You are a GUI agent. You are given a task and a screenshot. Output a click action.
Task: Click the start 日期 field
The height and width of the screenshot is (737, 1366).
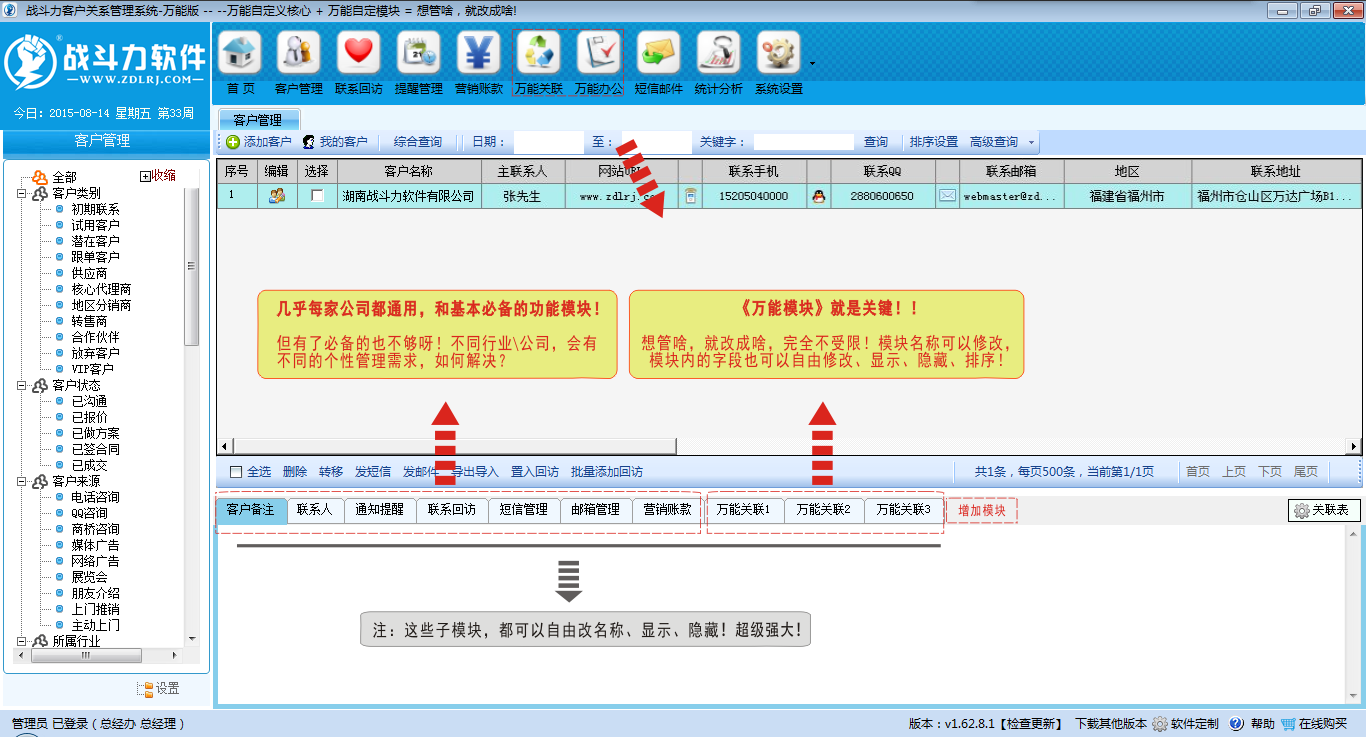549,142
